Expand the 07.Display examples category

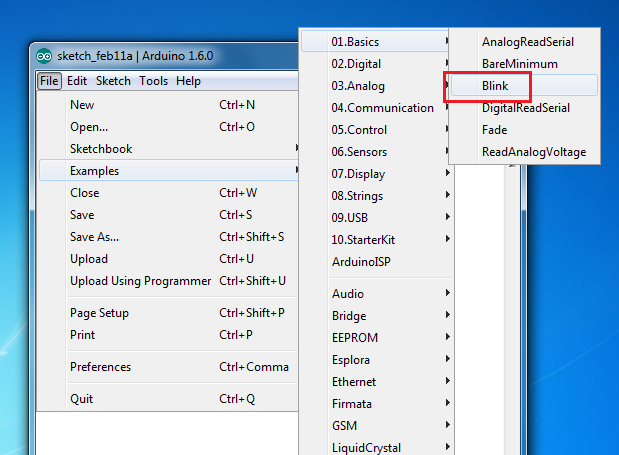pyautogui.click(x=376, y=174)
